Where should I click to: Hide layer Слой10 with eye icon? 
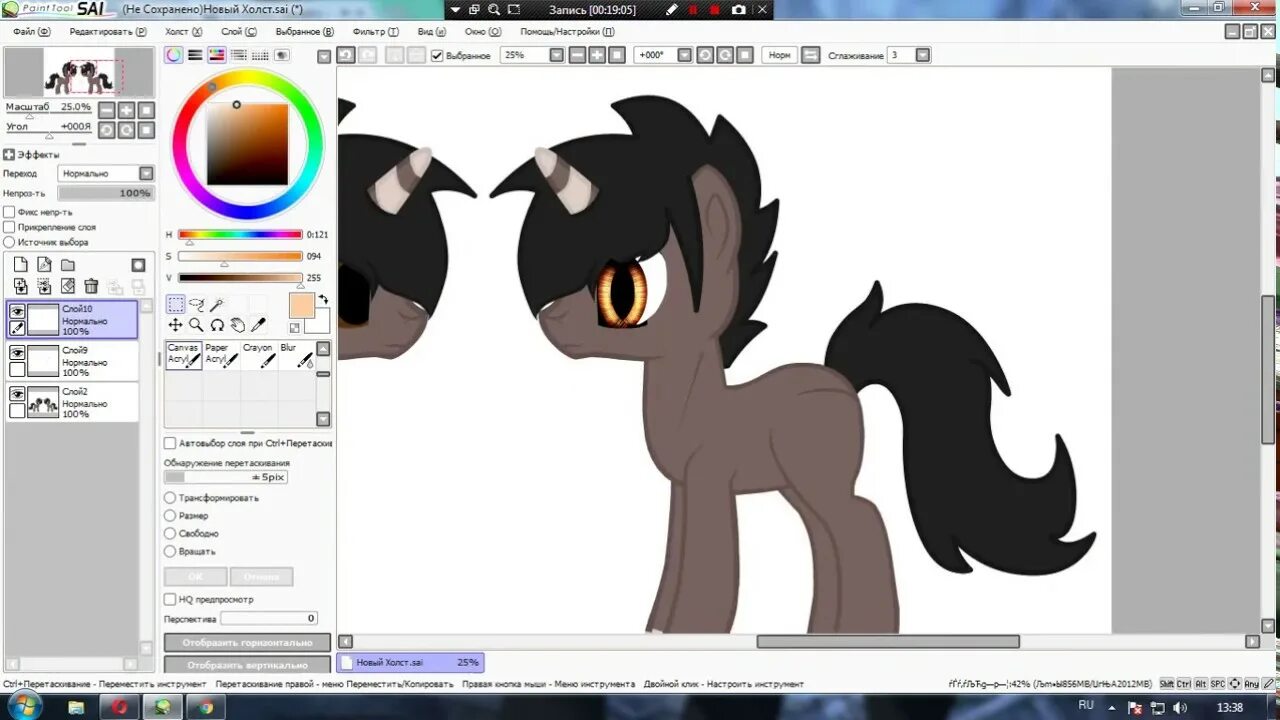[x=17, y=311]
